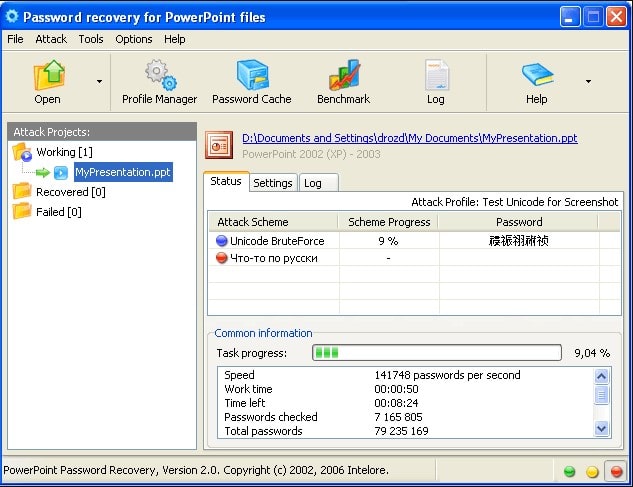Click the info list scrollbar thumb

coord(602,395)
